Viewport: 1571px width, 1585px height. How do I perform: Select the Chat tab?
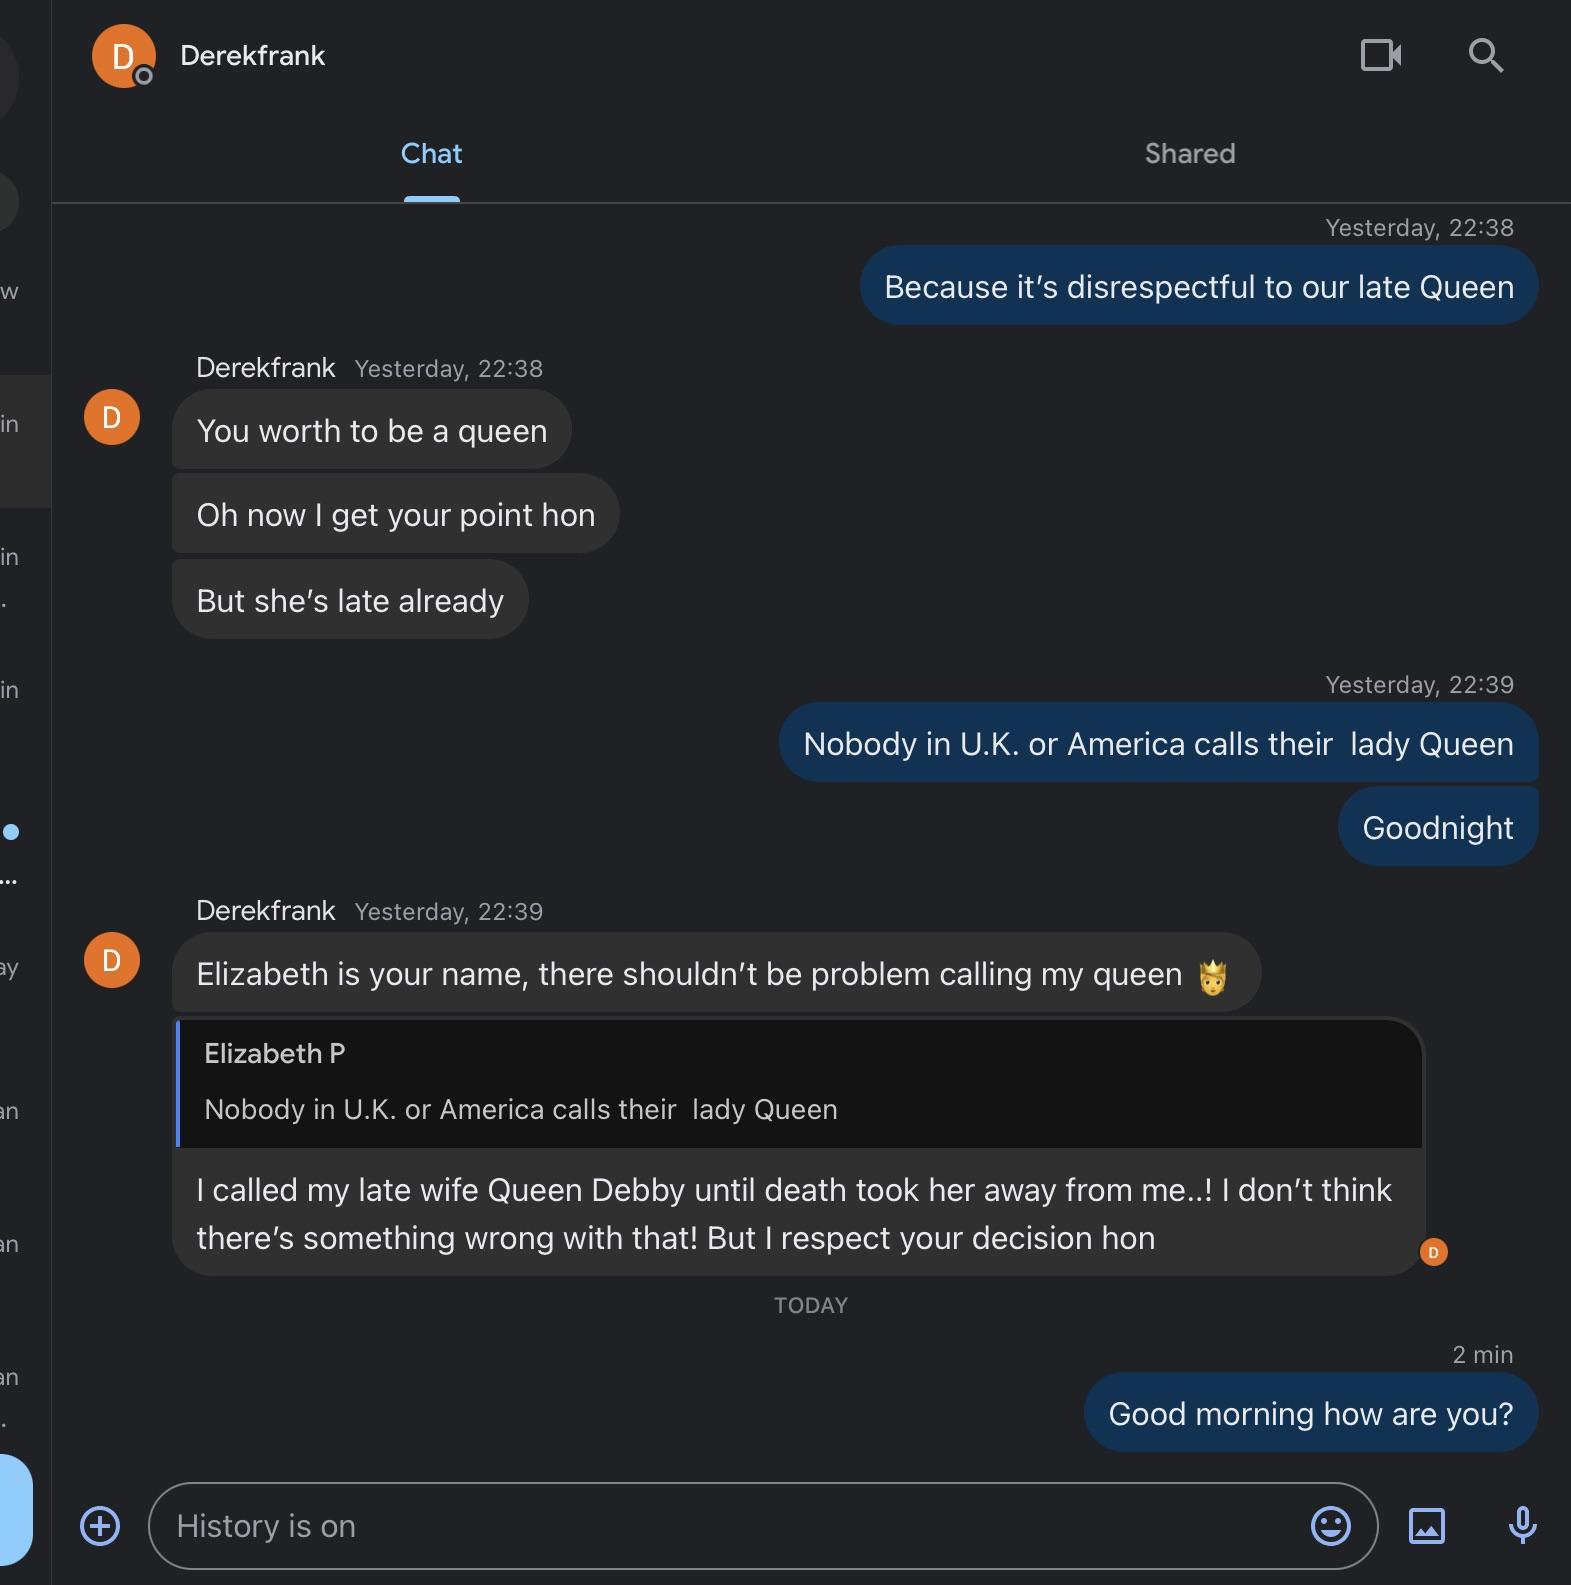point(431,153)
